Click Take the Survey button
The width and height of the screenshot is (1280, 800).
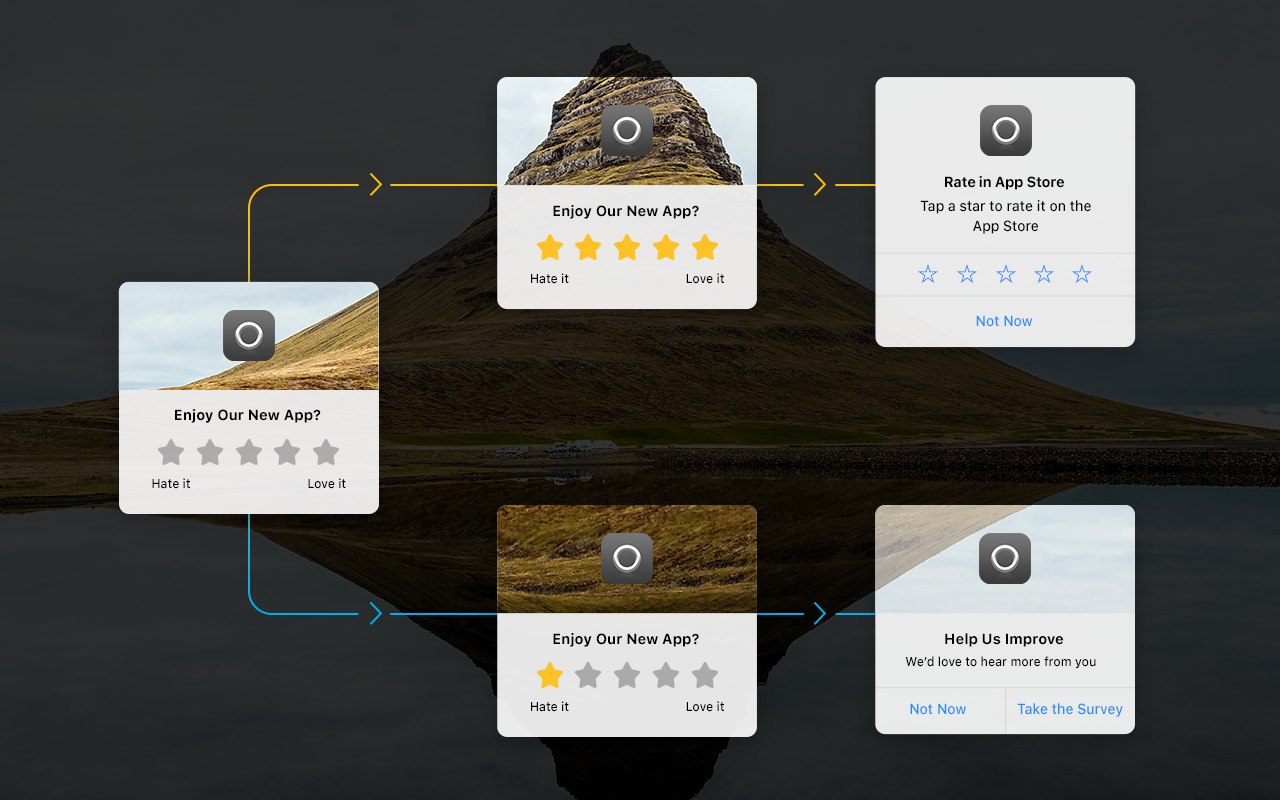point(1069,709)
